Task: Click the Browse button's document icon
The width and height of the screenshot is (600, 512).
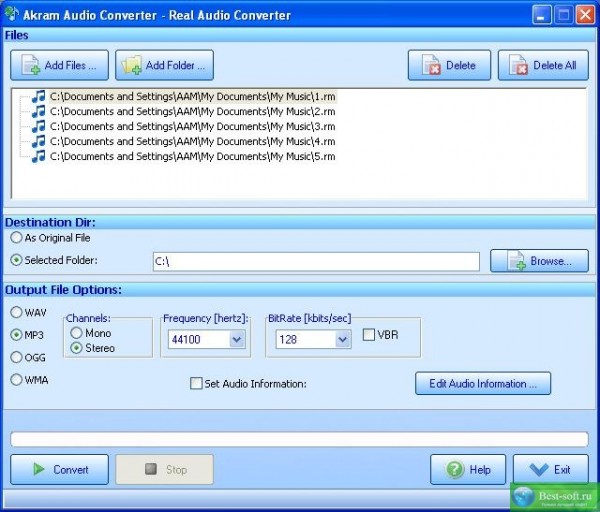Action: tap(516, 261)
